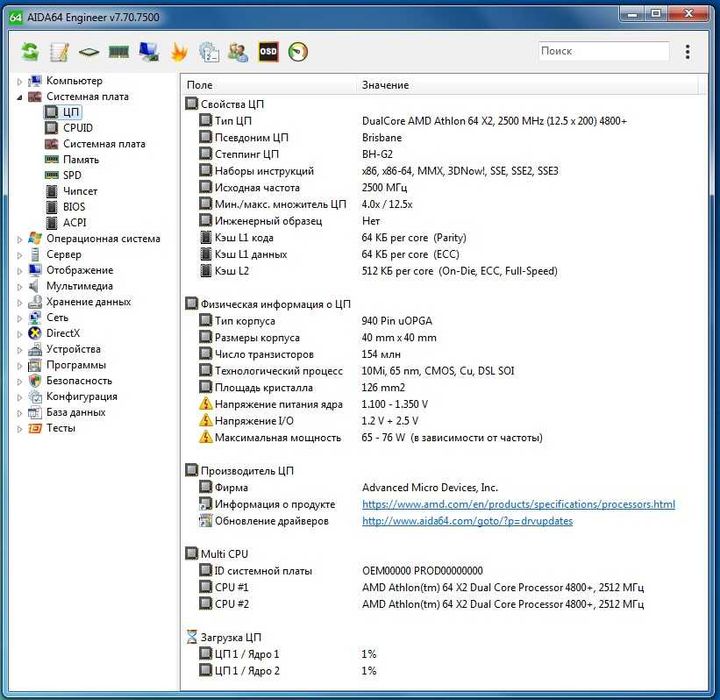The image size is (720, 700).
Task: Click the Устройства tree icon
Action: [x=35, y=350]
